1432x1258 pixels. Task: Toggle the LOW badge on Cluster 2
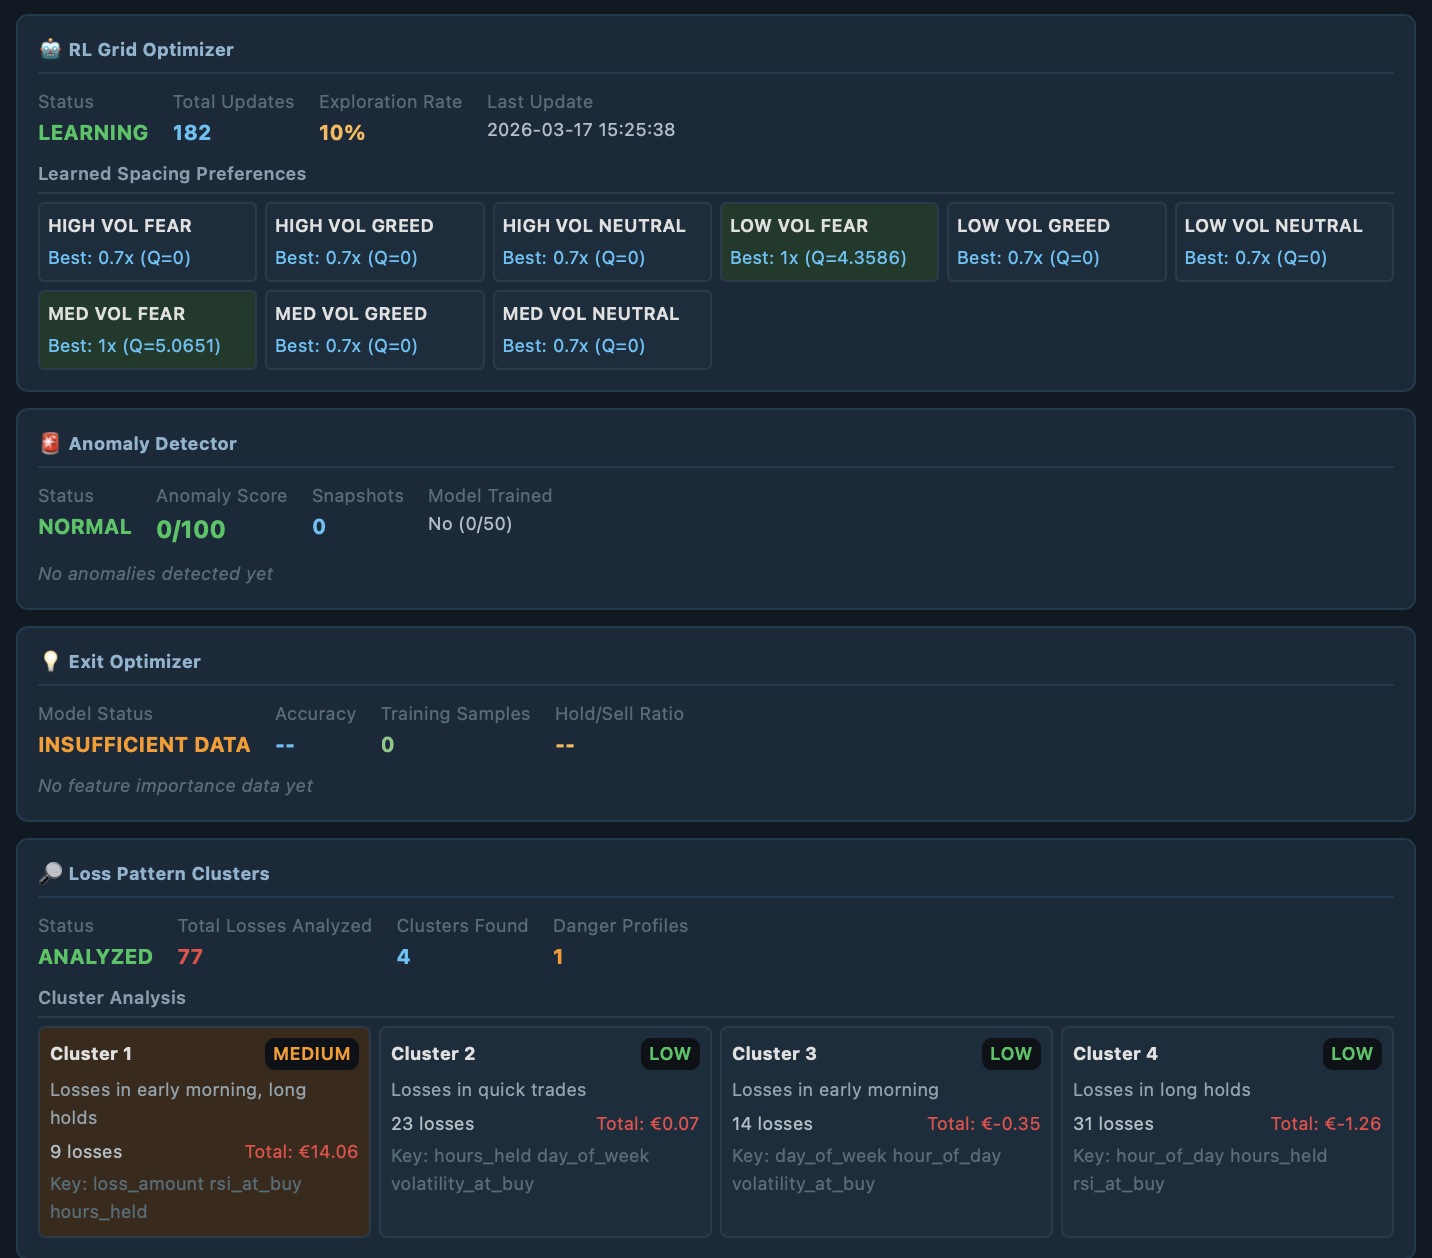[670, 1053]
